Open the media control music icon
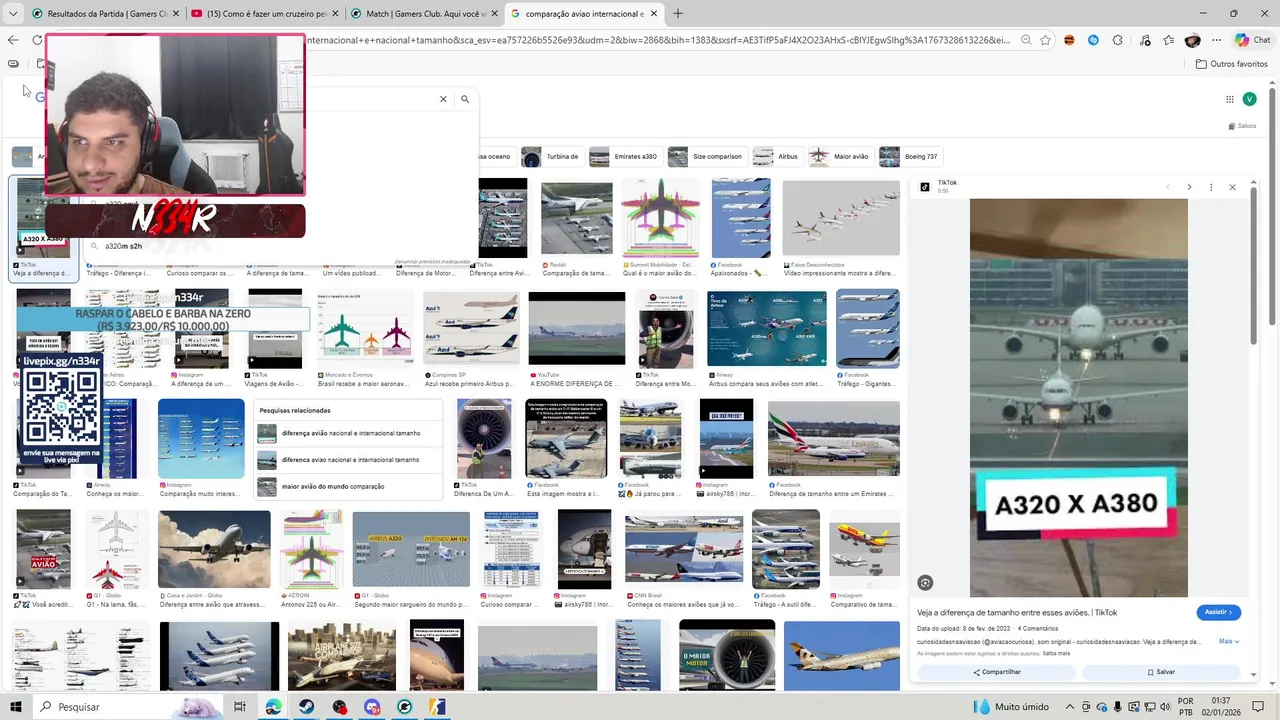The height and width of the screenshot is (720, 1280). coord(1145,40)
